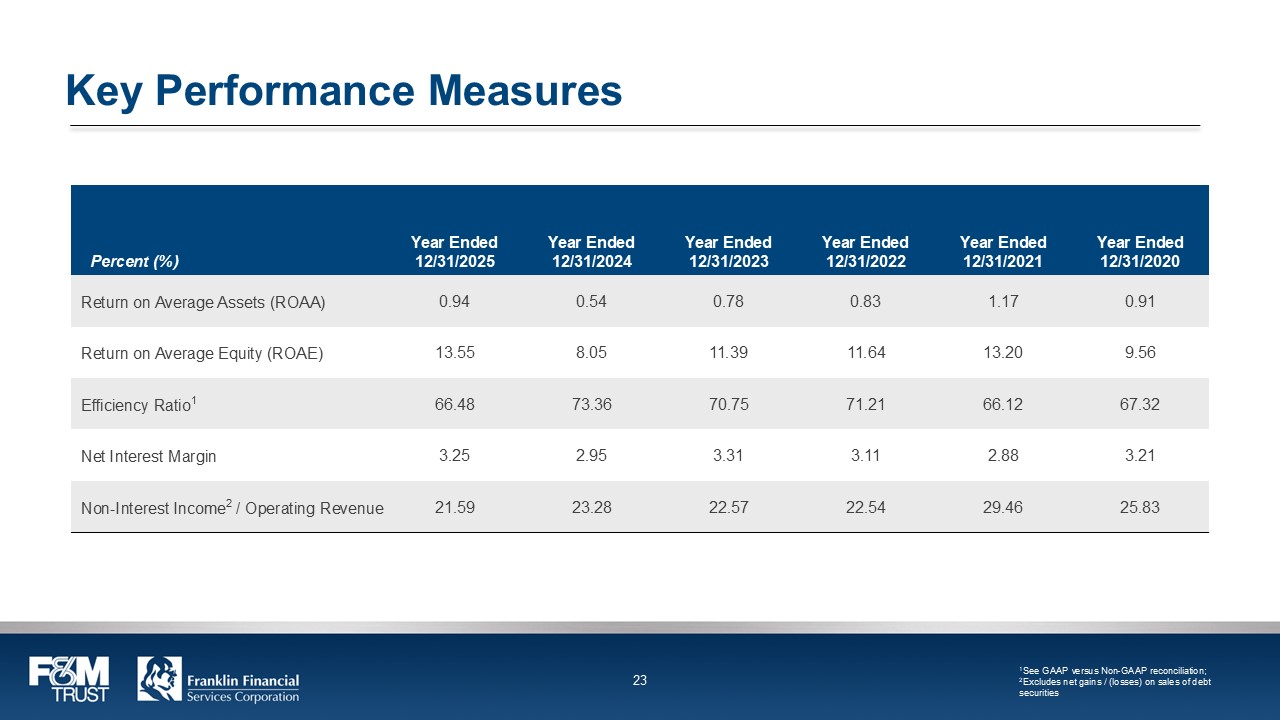Click the Efficiency Ratio row label
Image resolution: width=1280 pixels, height=720 pixels.
tap(139, 404)
